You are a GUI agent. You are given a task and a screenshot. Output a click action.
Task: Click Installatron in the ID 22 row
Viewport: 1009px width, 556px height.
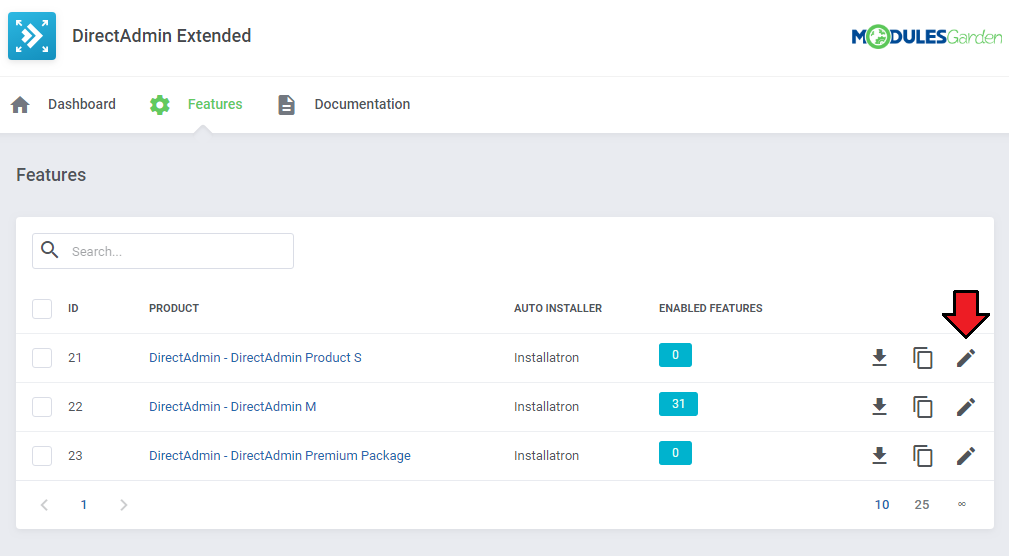pyautogui.click(x=546, y=407)
